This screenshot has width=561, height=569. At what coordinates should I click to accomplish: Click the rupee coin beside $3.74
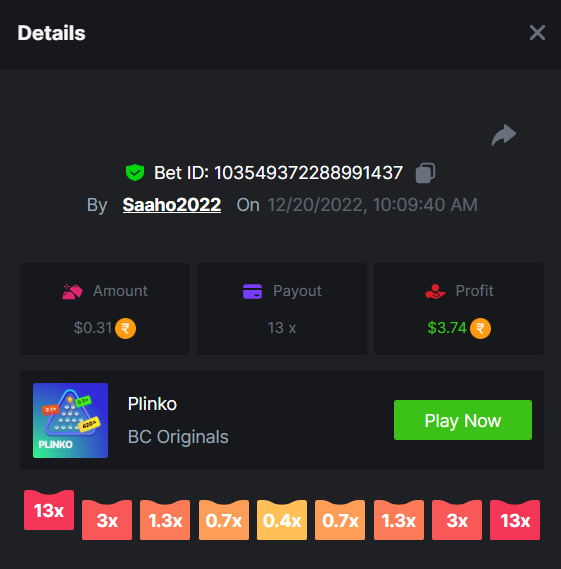point(480,328)
